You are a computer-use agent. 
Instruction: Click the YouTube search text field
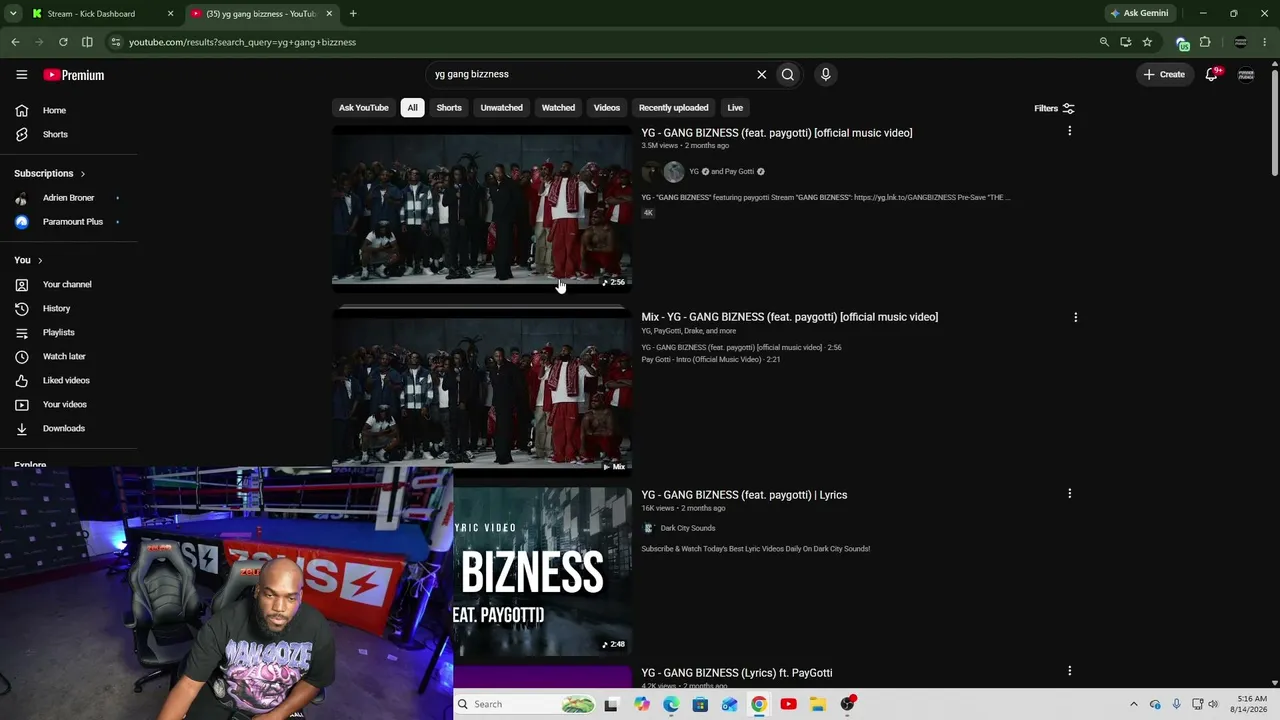(590, 74)
